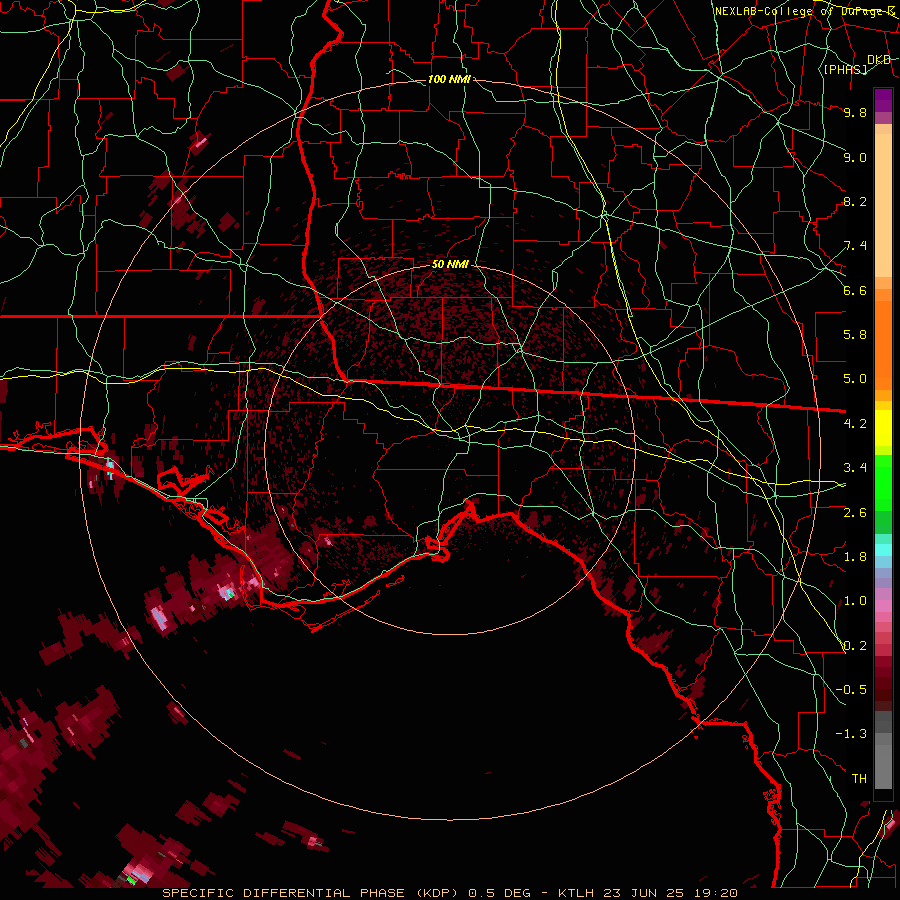Click the 2.6 value on the legend
The width and height of the screenshot is (900, 900).
(x=855, y=513)
